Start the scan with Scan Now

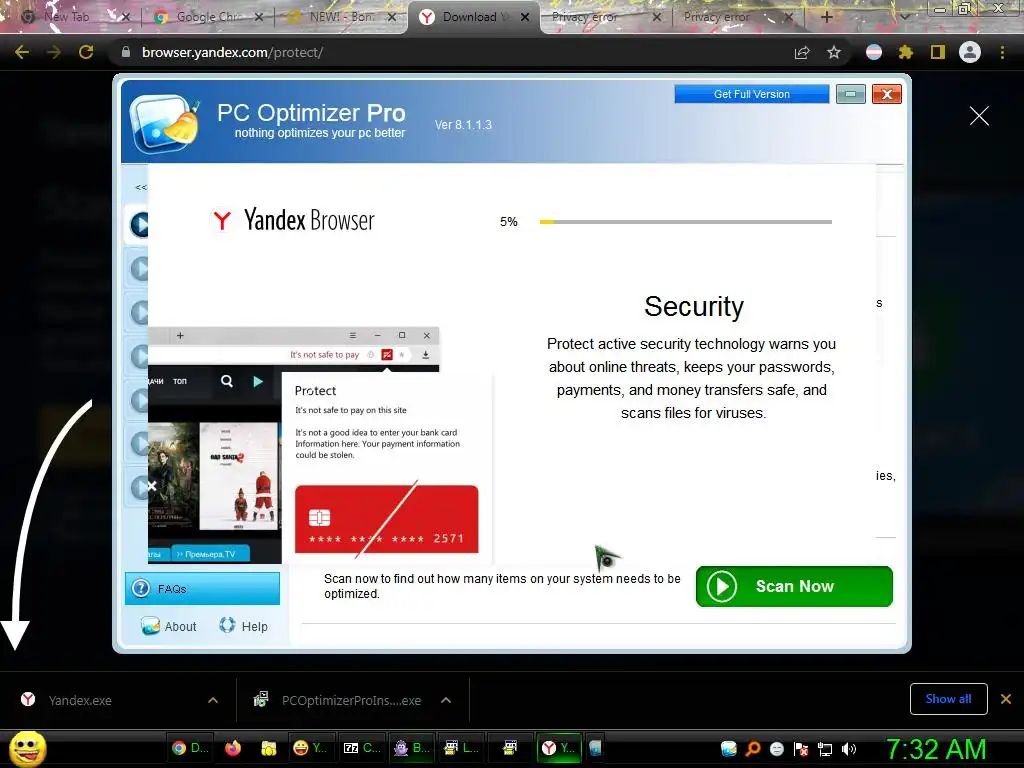pos(794,586)
